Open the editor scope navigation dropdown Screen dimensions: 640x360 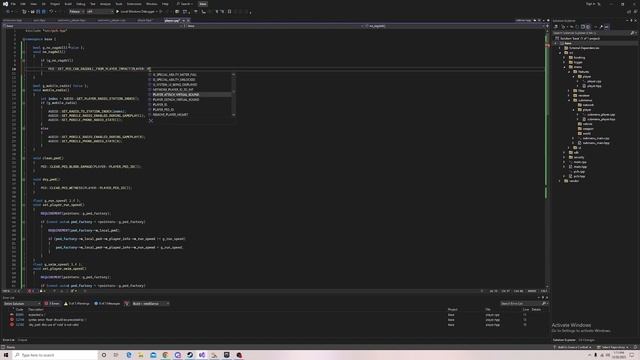[273, 26]
